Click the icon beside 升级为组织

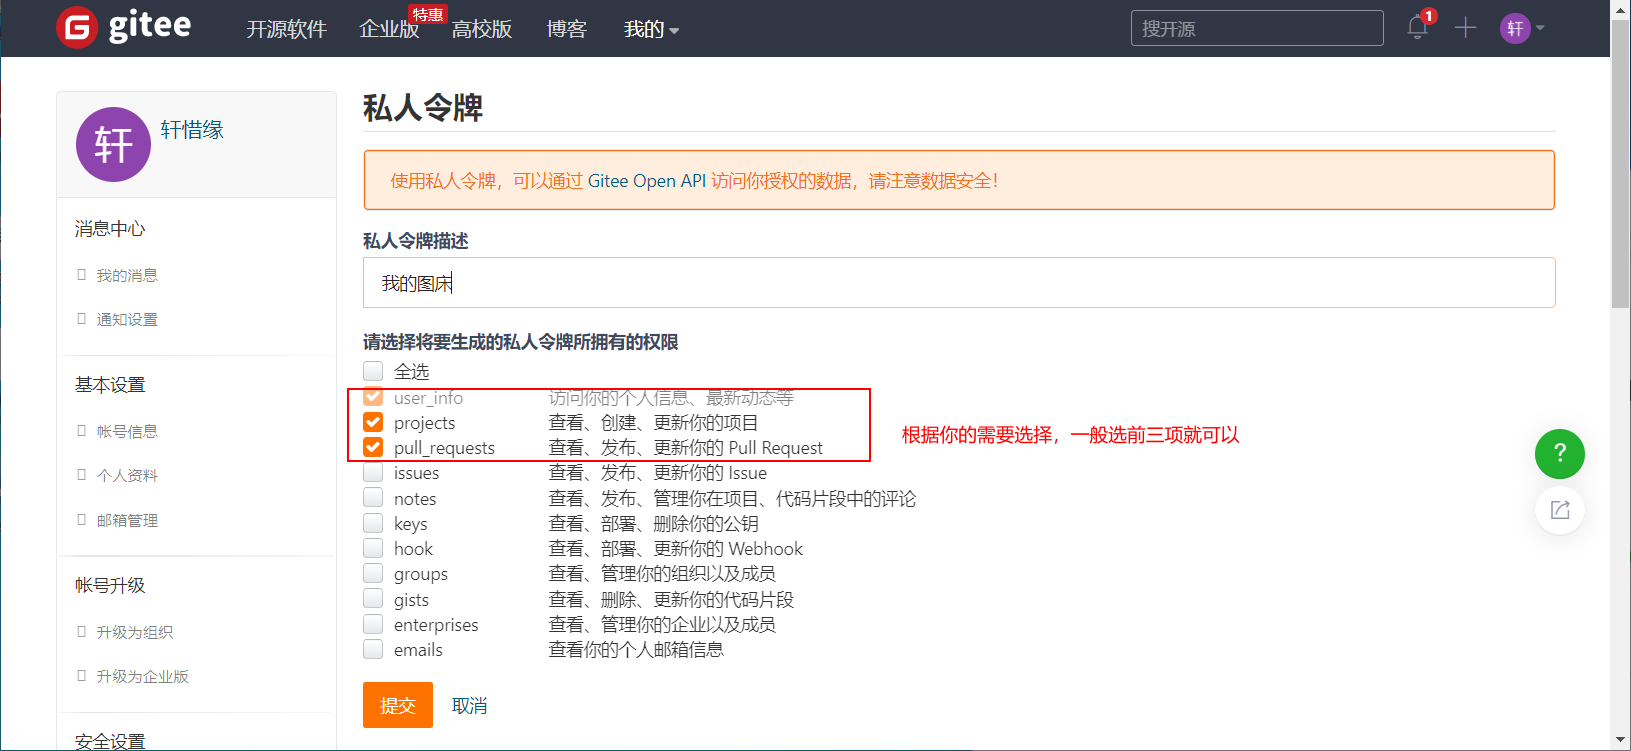(82, 631)
